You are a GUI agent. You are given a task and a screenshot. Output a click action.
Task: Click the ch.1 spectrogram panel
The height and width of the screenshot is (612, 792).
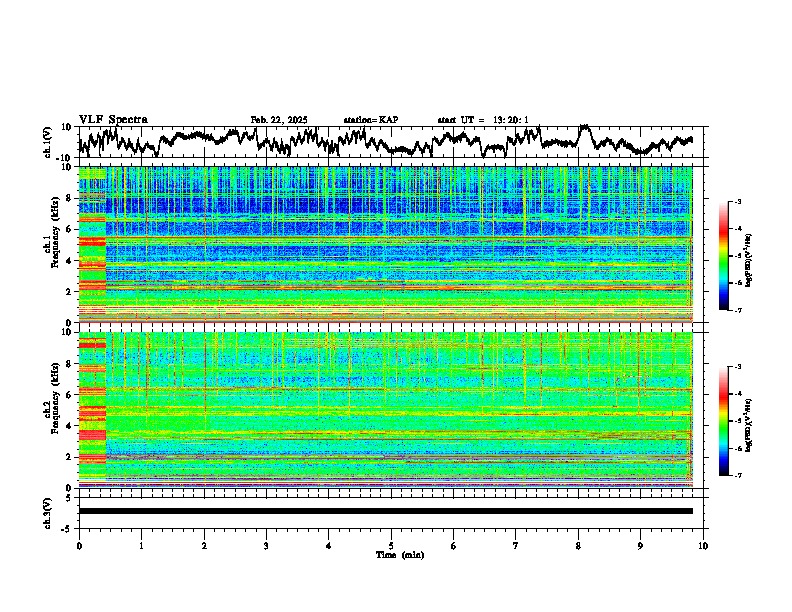click(385, 244)
